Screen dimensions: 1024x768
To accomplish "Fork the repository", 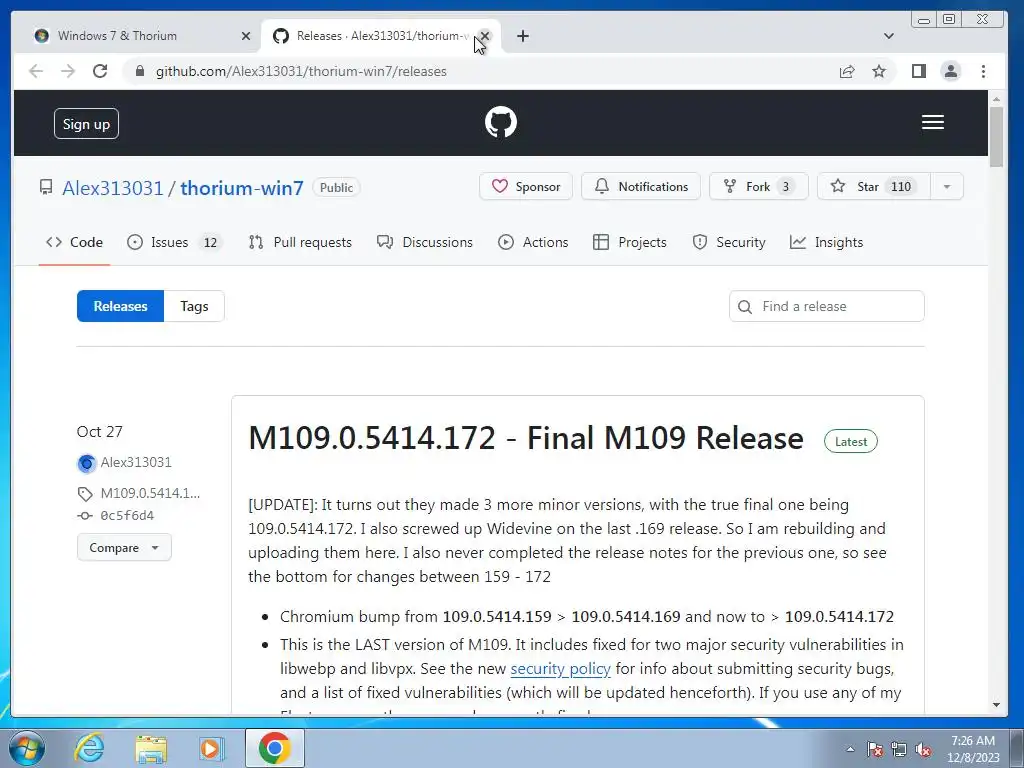I will pyautogui.click(x=758, y=187).
